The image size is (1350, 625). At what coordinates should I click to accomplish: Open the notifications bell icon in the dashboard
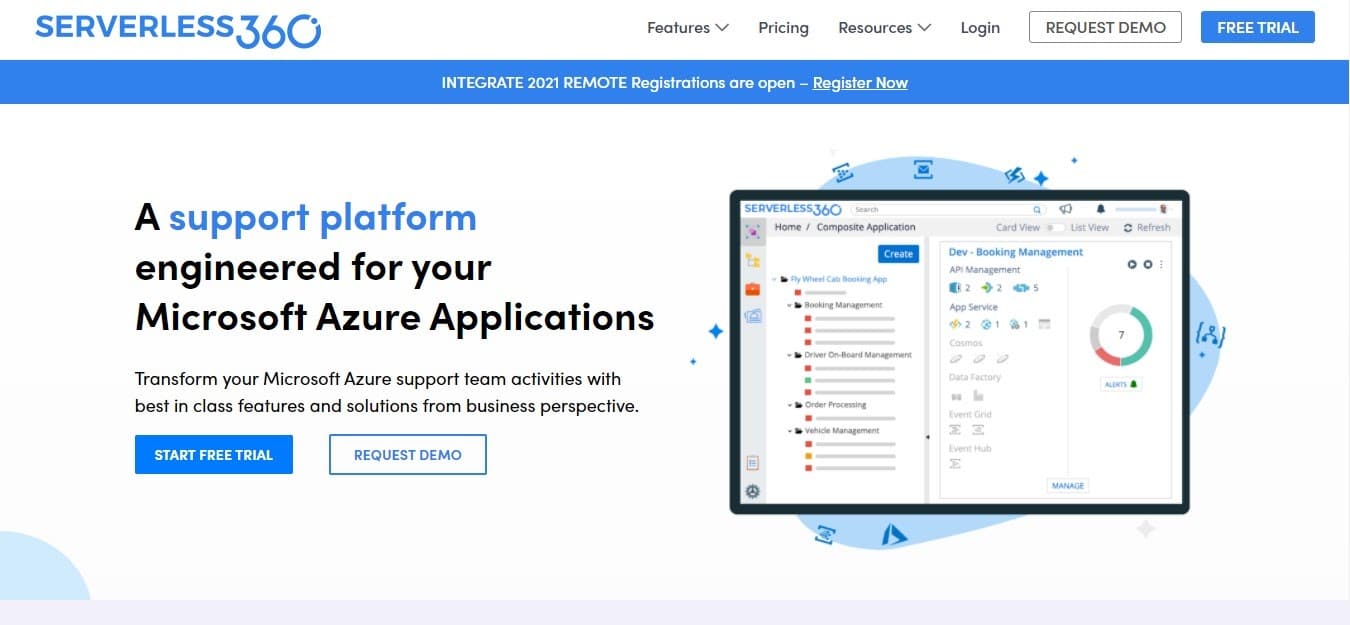click(x=1101, y=209)
